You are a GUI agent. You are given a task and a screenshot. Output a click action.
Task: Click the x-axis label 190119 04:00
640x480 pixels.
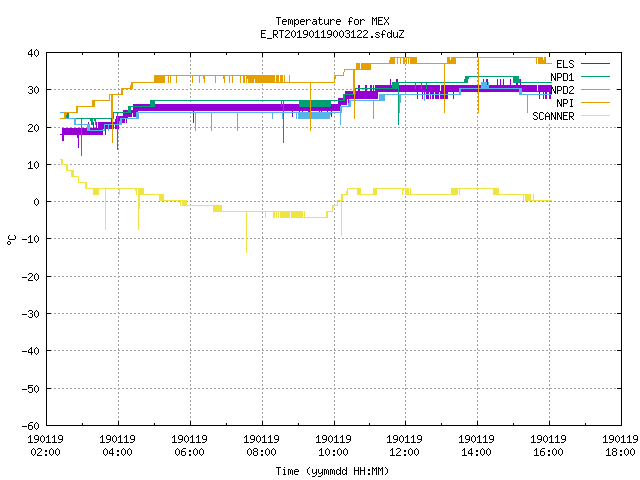coord(118,445)
